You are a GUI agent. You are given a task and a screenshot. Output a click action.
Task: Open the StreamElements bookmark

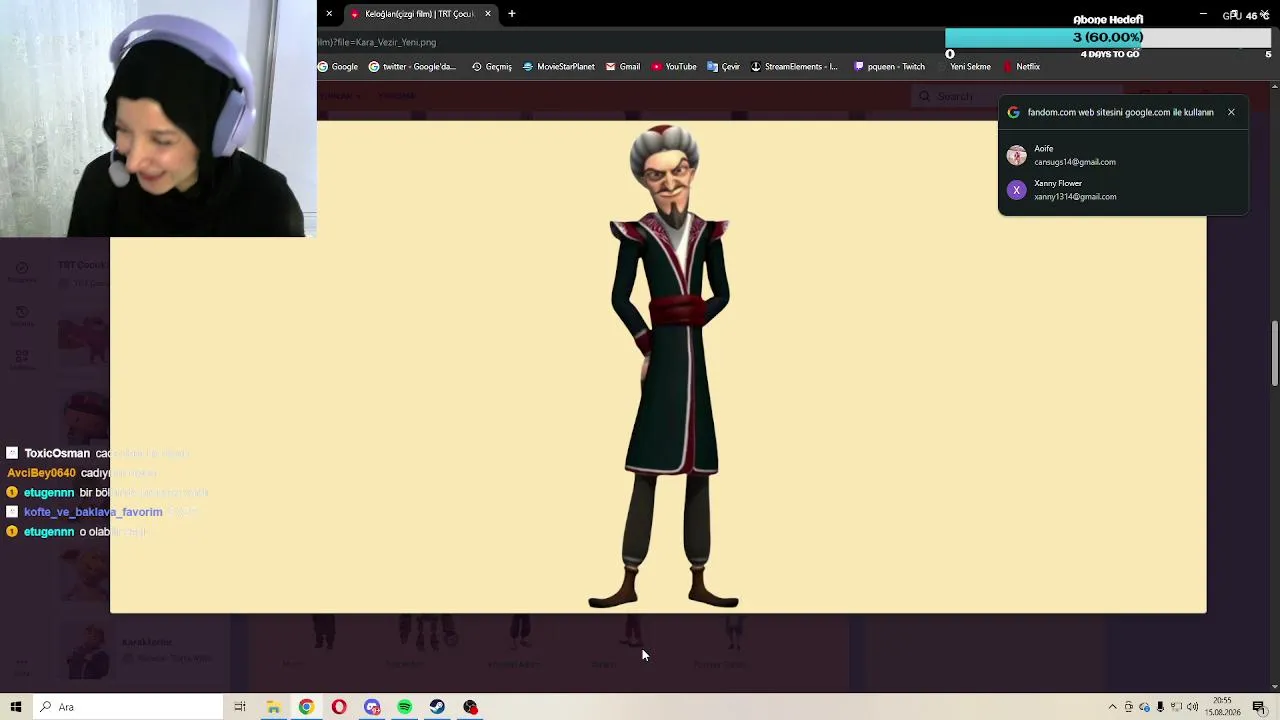click(794, 67)
